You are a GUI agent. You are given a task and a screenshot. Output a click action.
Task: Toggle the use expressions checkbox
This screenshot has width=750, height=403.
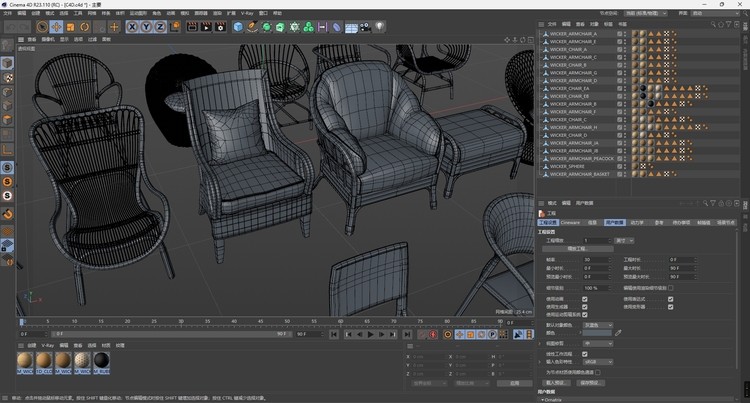tap(671, 299)
